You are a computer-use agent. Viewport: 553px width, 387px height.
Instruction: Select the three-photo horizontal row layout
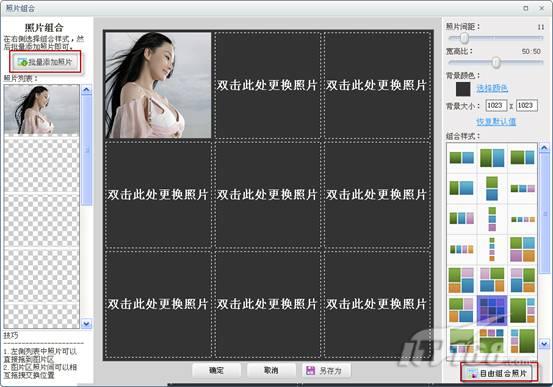[x=461, y=218]
